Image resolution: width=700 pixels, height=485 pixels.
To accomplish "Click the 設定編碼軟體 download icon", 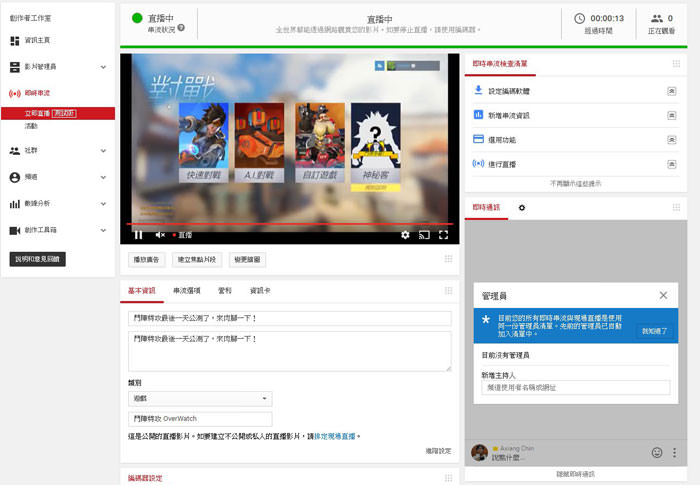I will click(x=478, y=90).
